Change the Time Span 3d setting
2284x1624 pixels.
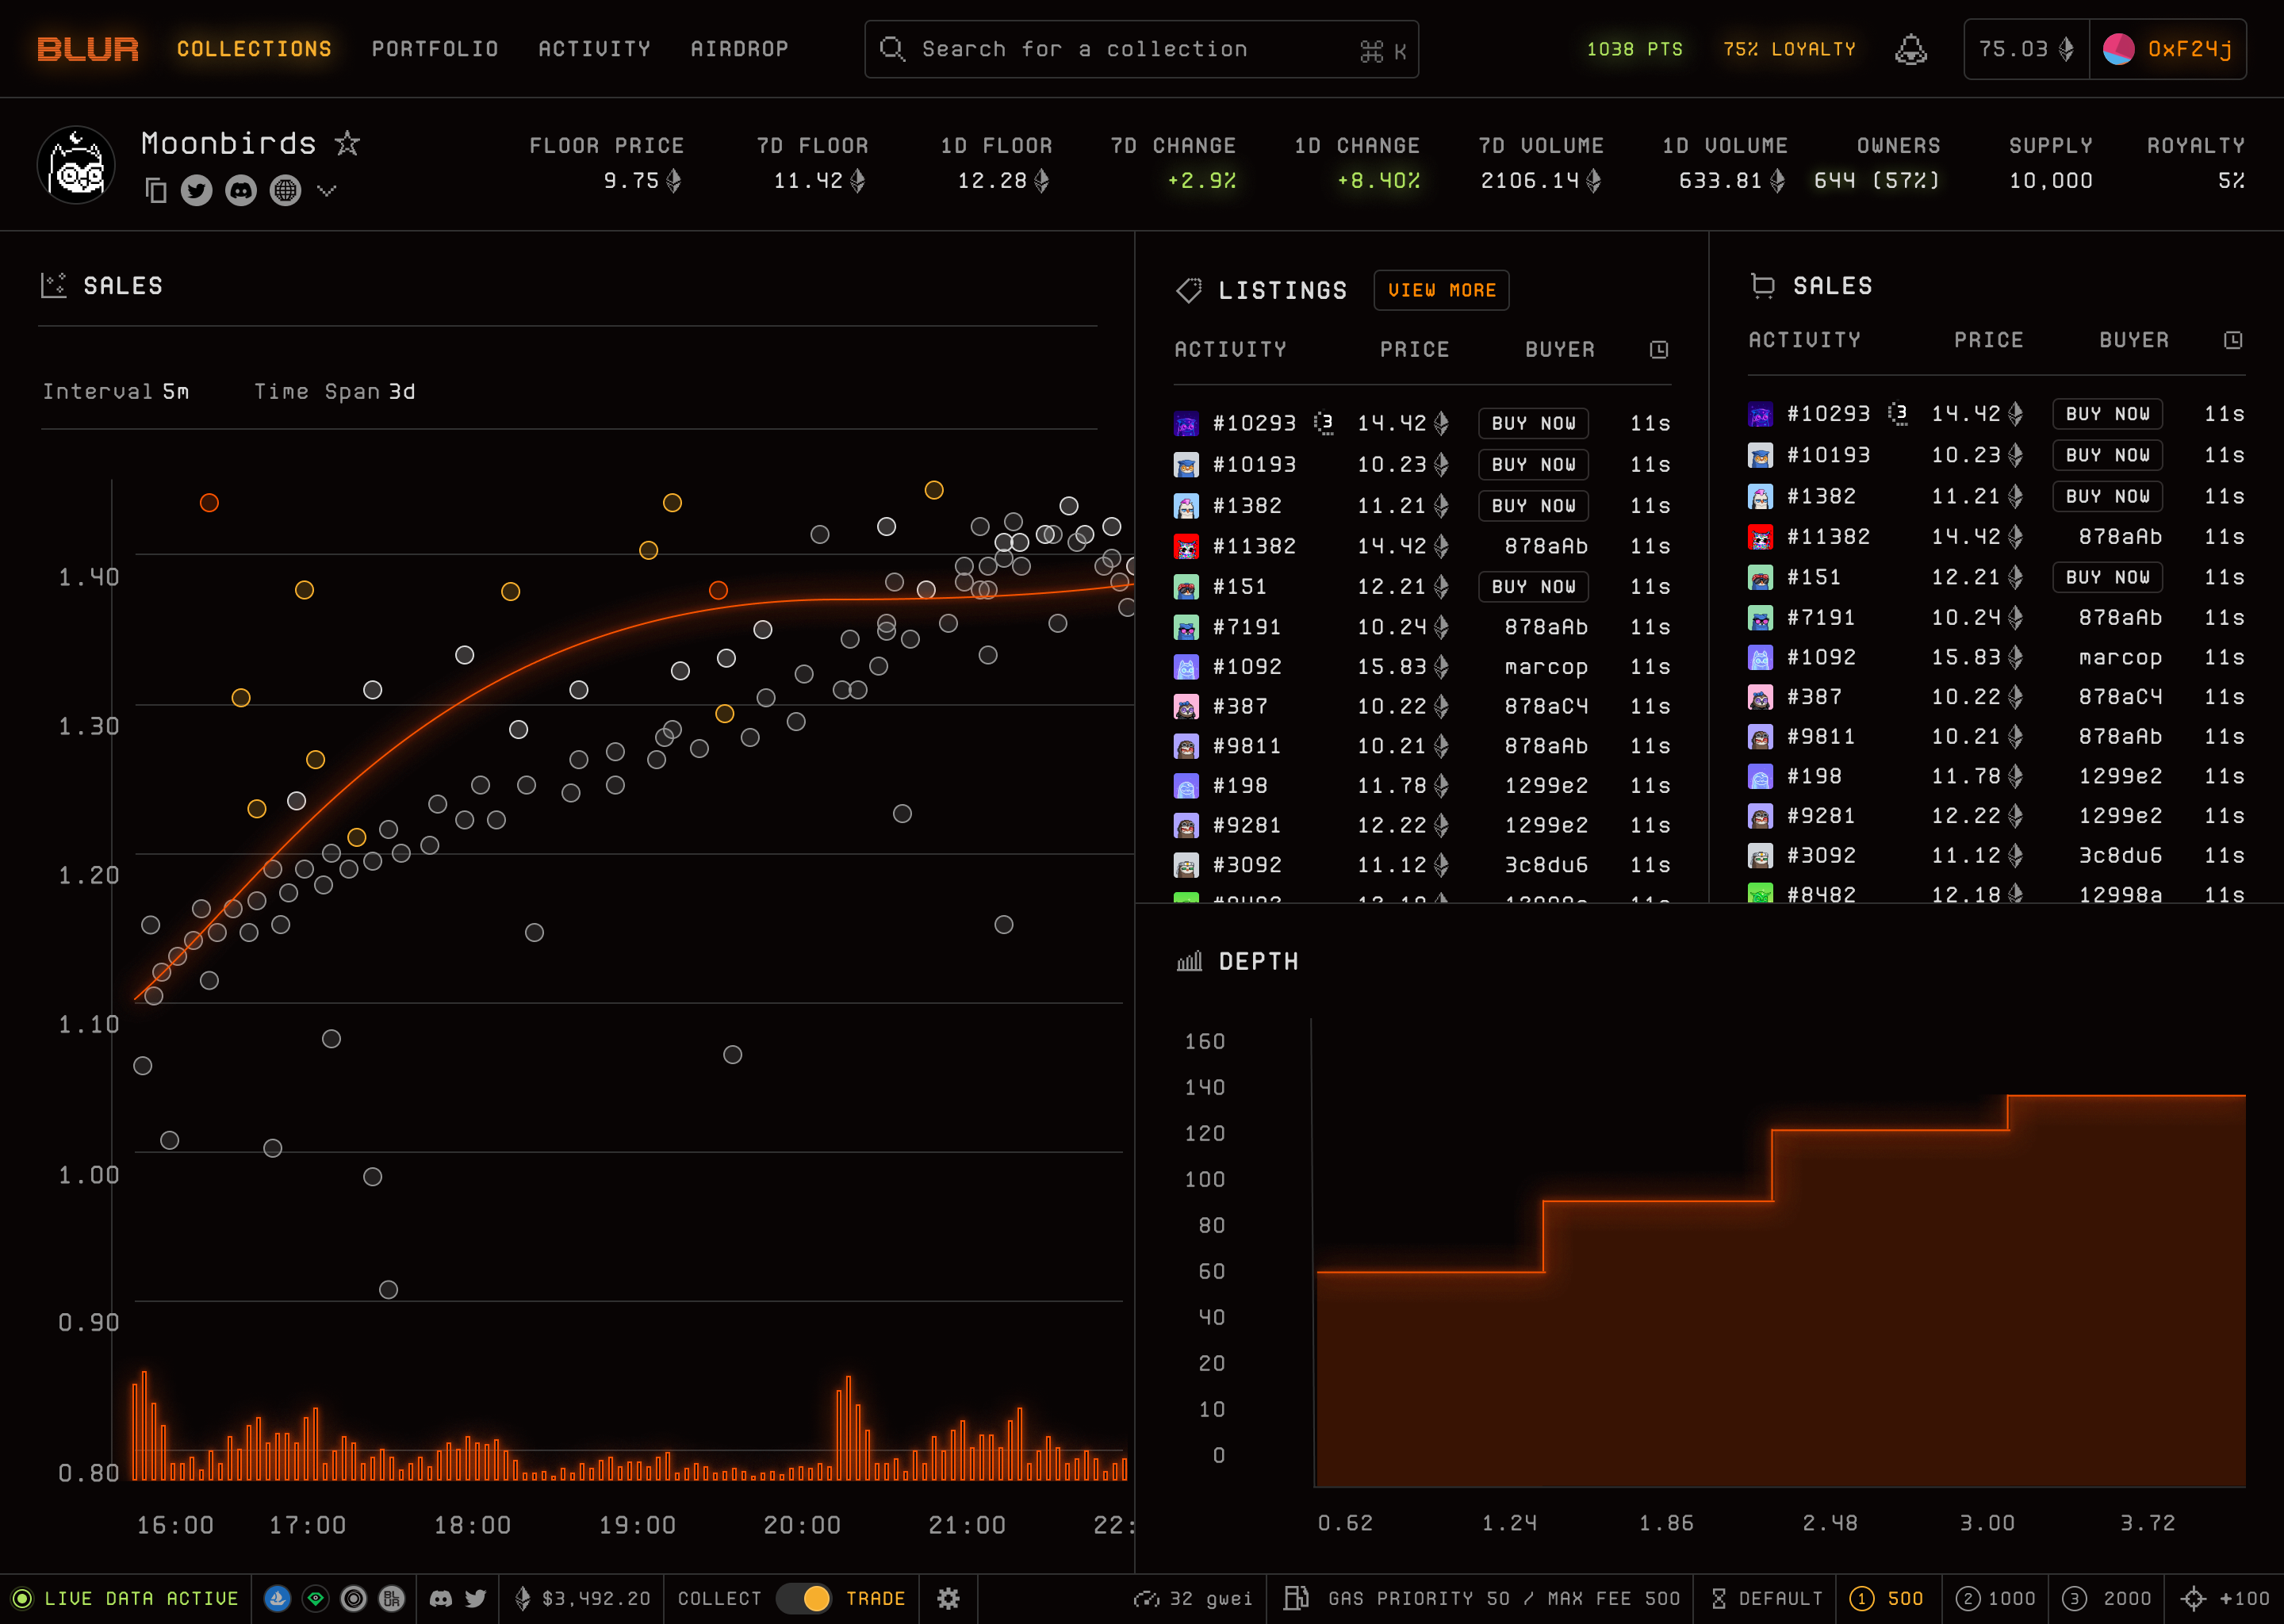pos(334,391)
